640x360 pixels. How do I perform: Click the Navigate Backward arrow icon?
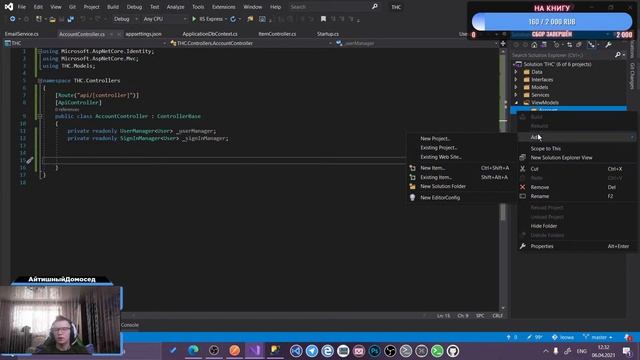point(13,19)
